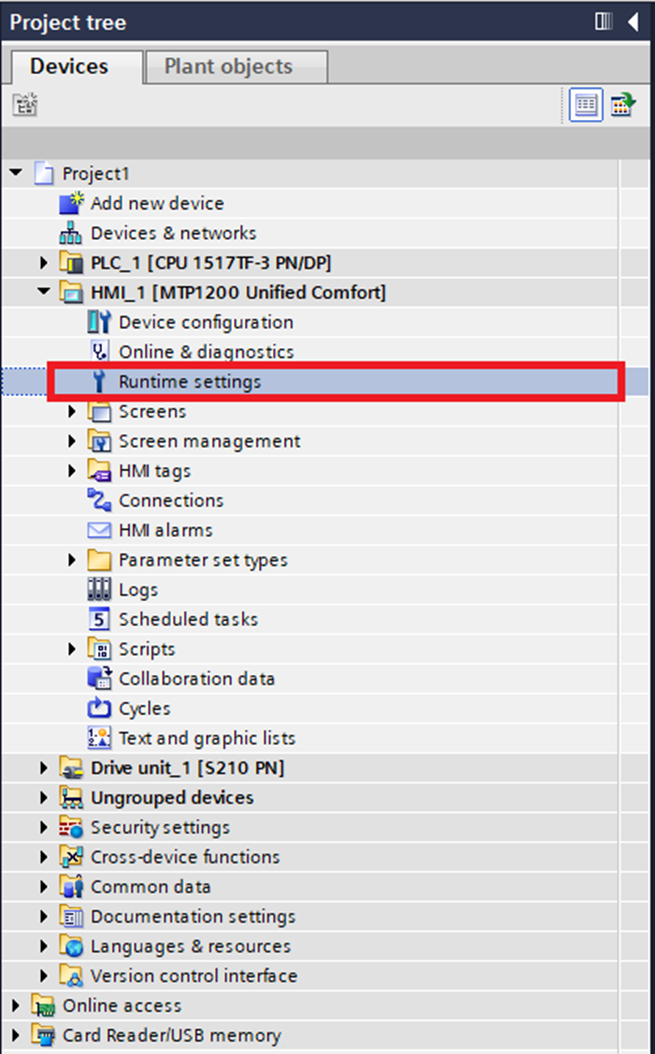655x1054 pixels.
Task: Click the Text and graphic lists icon
Action: coord(99,738)
